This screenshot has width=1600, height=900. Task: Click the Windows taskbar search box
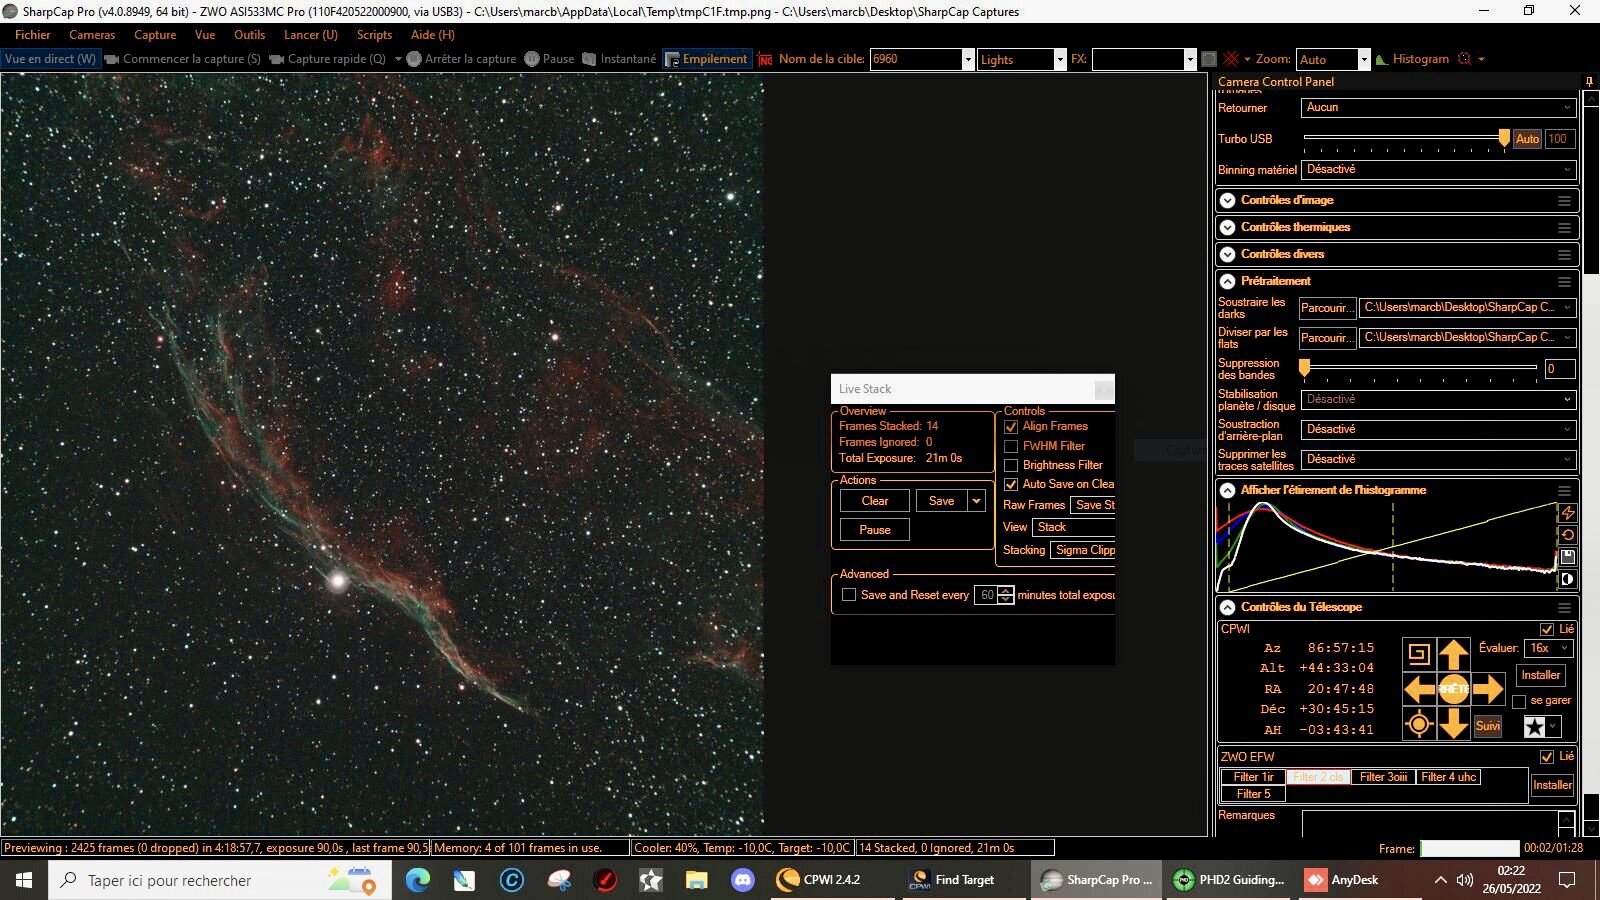click(x=220, y=880)
